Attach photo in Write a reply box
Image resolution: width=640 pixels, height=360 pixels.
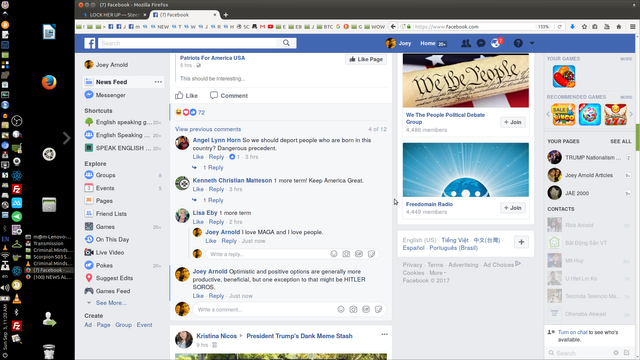pos(346,254)
